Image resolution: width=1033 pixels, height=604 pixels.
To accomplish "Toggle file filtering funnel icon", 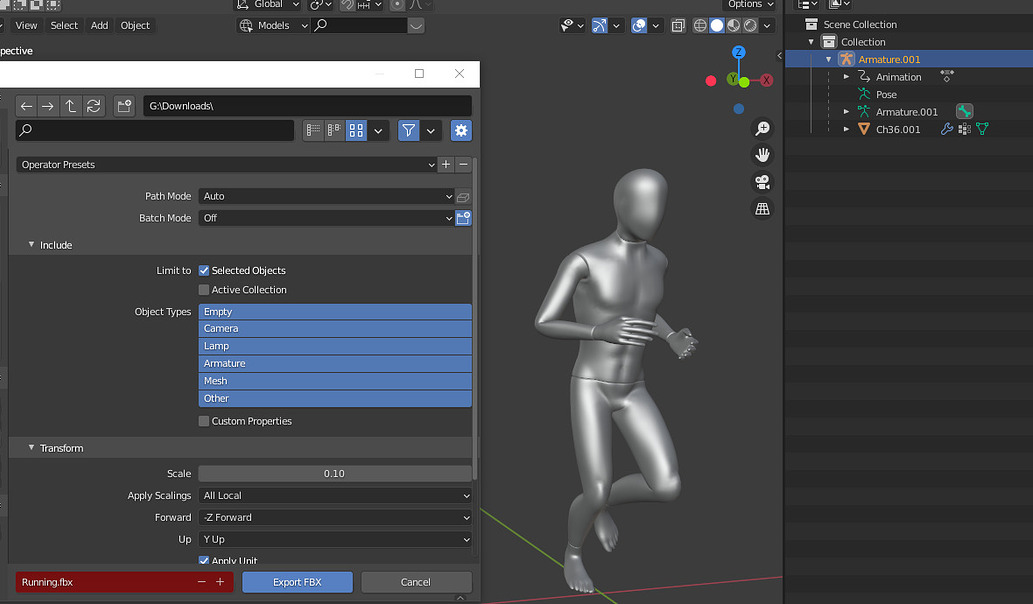I will coord(408,130).
